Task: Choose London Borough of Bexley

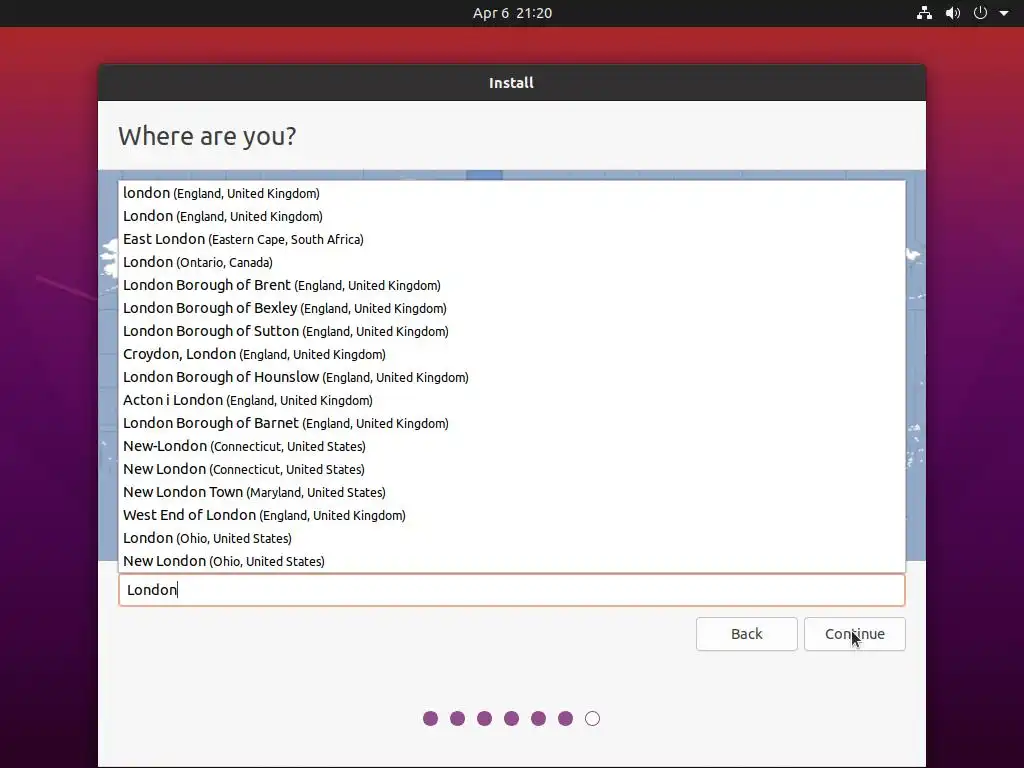Action: (512, 308)
